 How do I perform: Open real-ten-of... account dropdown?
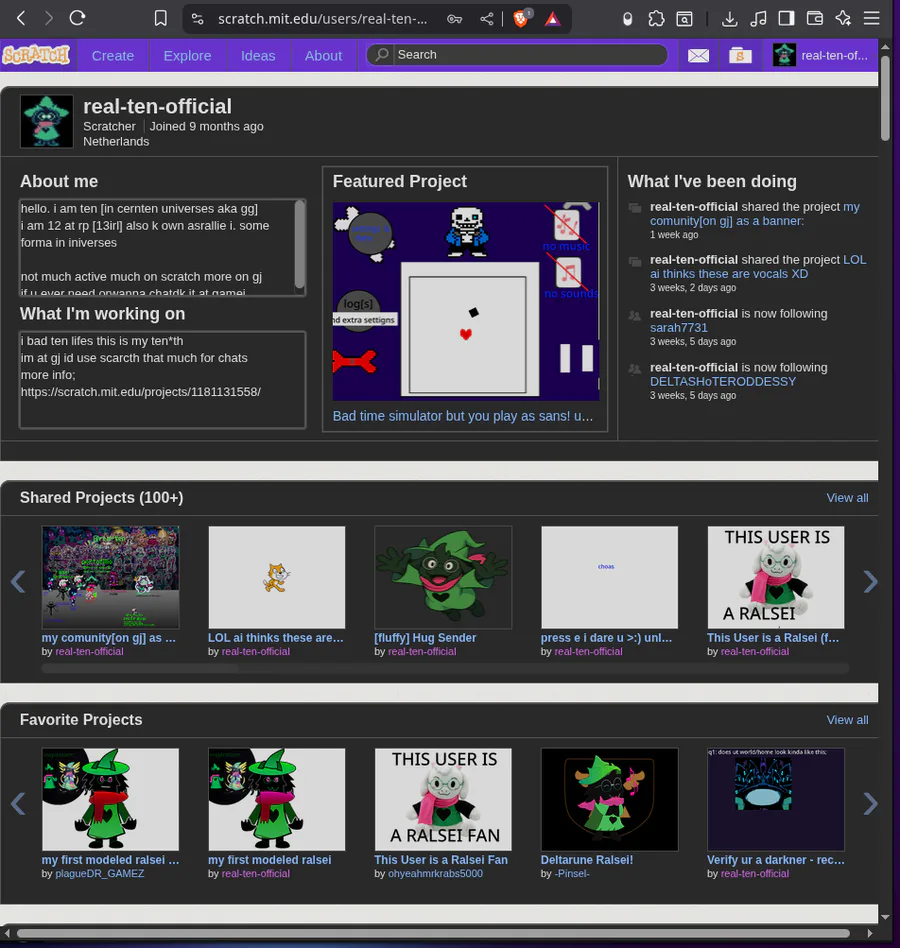(x=820, y=56)
